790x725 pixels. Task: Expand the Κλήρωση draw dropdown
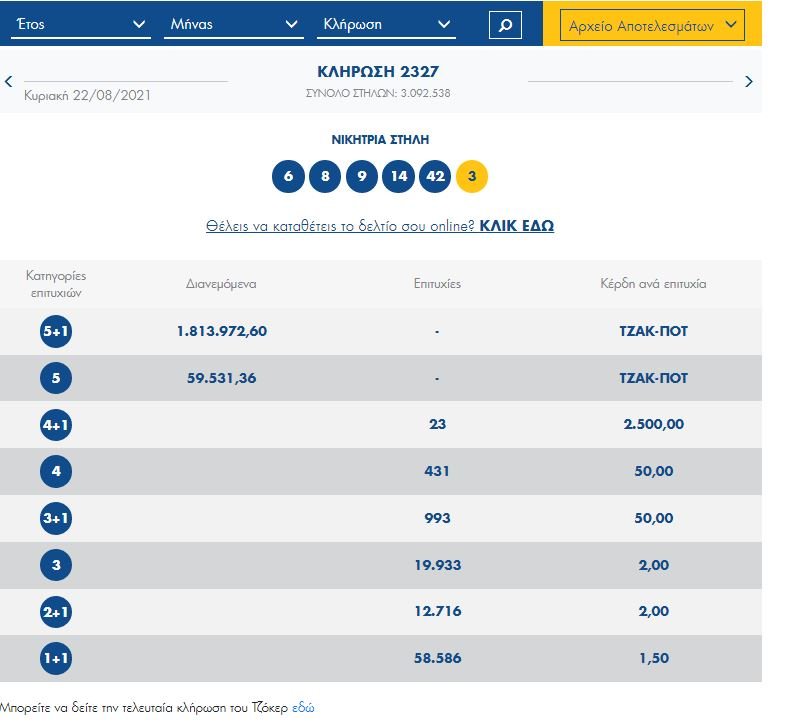click(x=386, y=25)
